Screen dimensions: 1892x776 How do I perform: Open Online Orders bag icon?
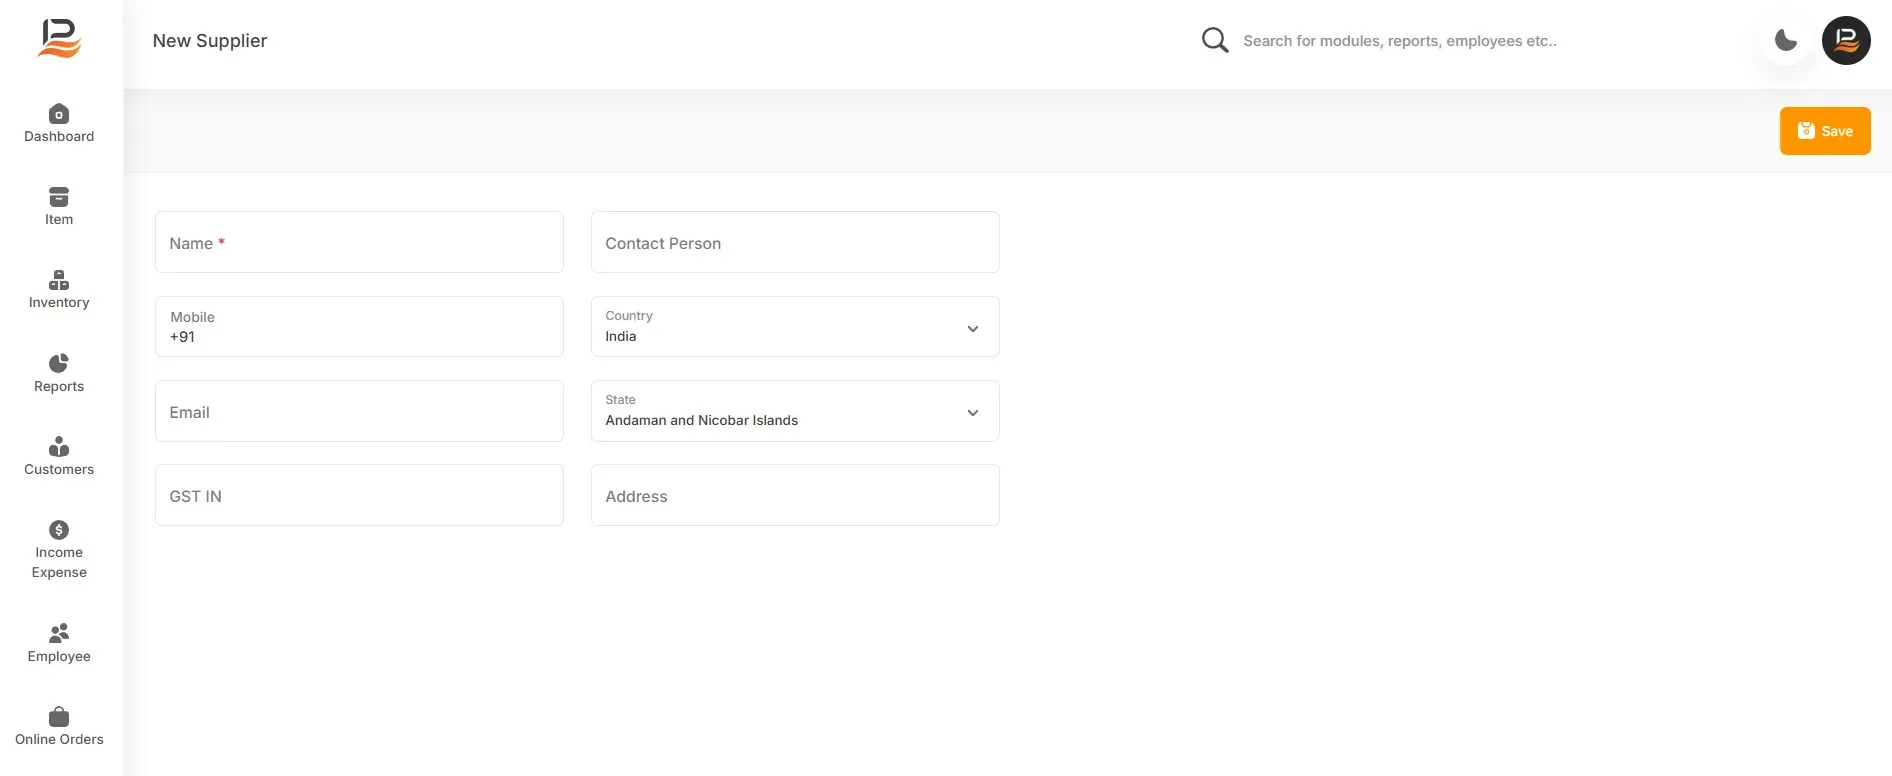59,717
